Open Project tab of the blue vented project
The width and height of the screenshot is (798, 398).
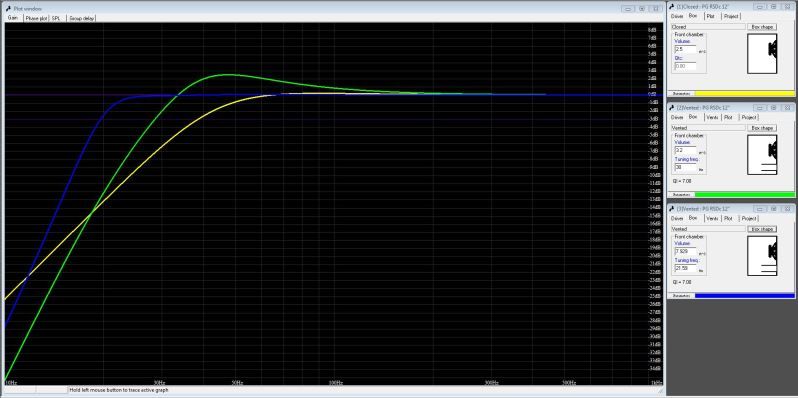749,218
